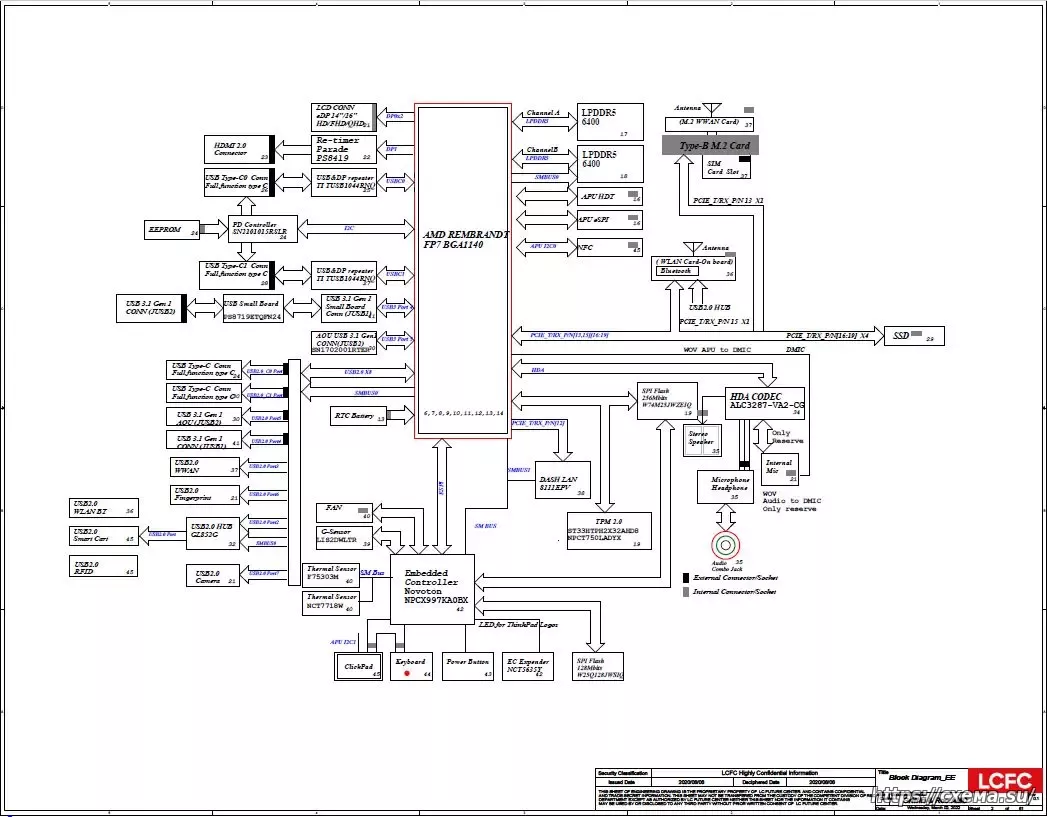This screenshot has height=817, width=1047.
Task: Select the TPM 2.0 block
Action: 609,530
